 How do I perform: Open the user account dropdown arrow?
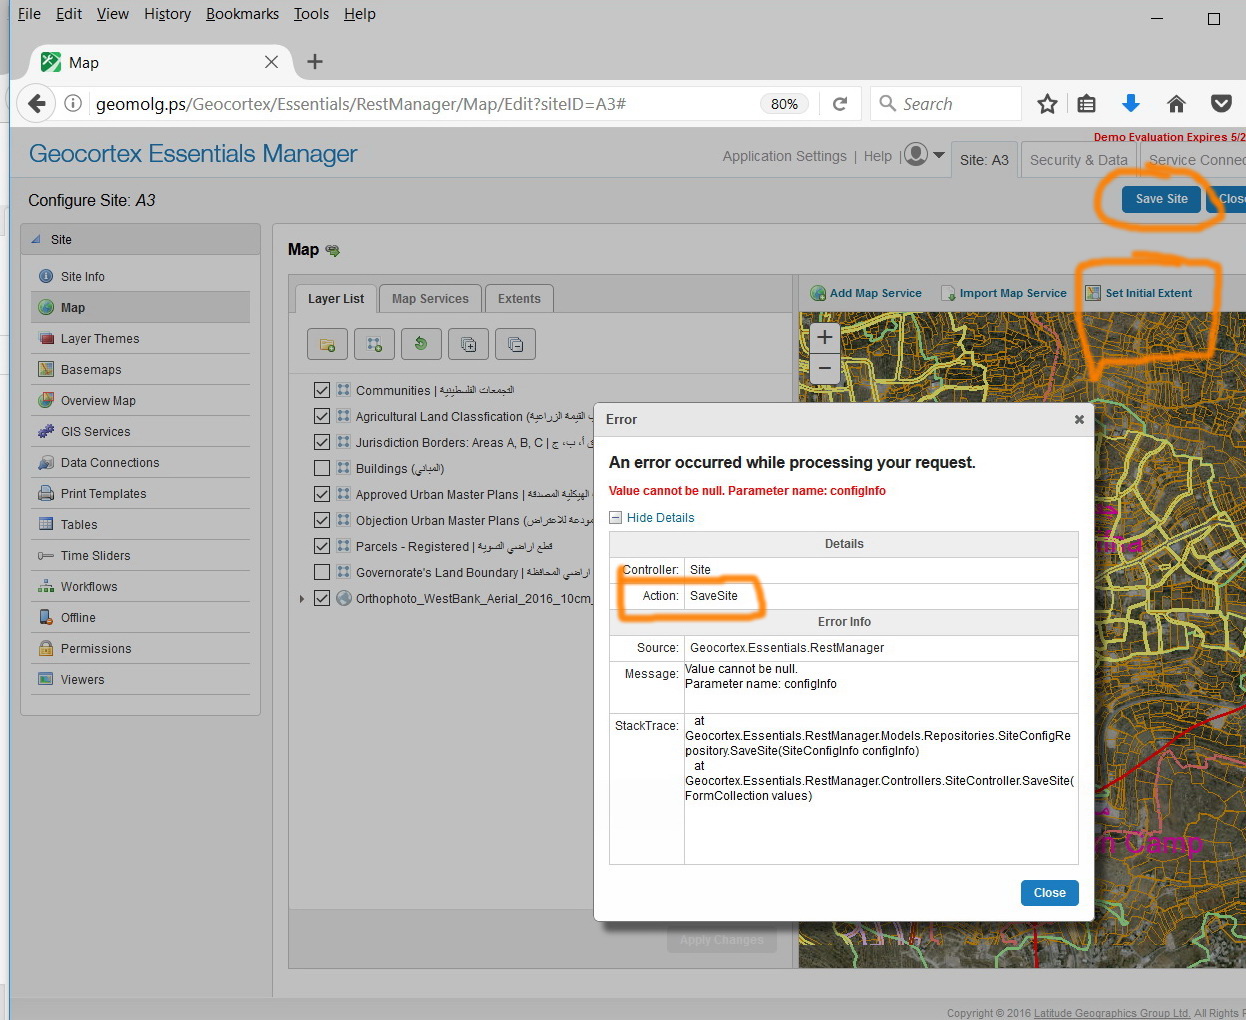coord(938,155)
